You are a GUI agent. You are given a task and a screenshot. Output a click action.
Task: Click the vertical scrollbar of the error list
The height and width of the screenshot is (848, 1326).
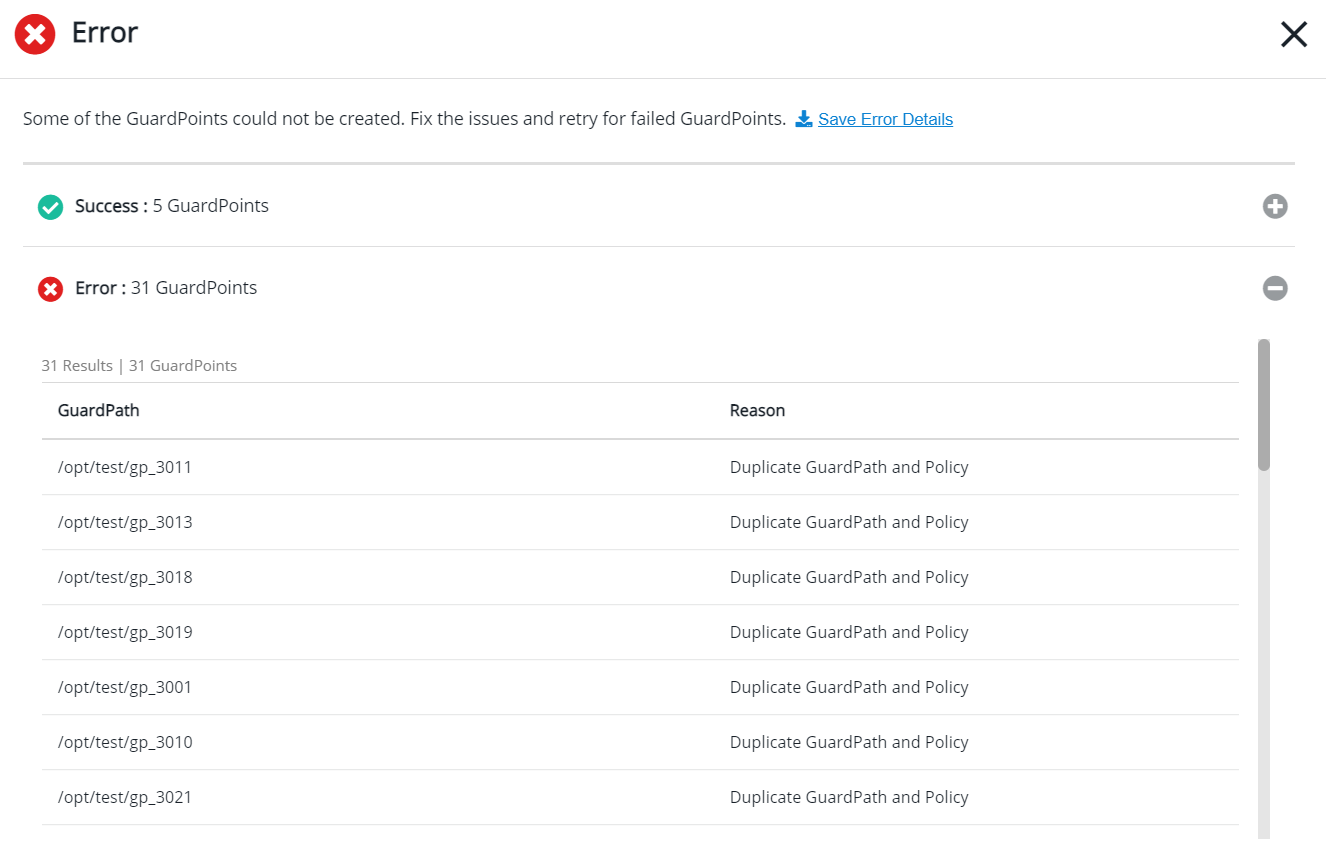1264,405
